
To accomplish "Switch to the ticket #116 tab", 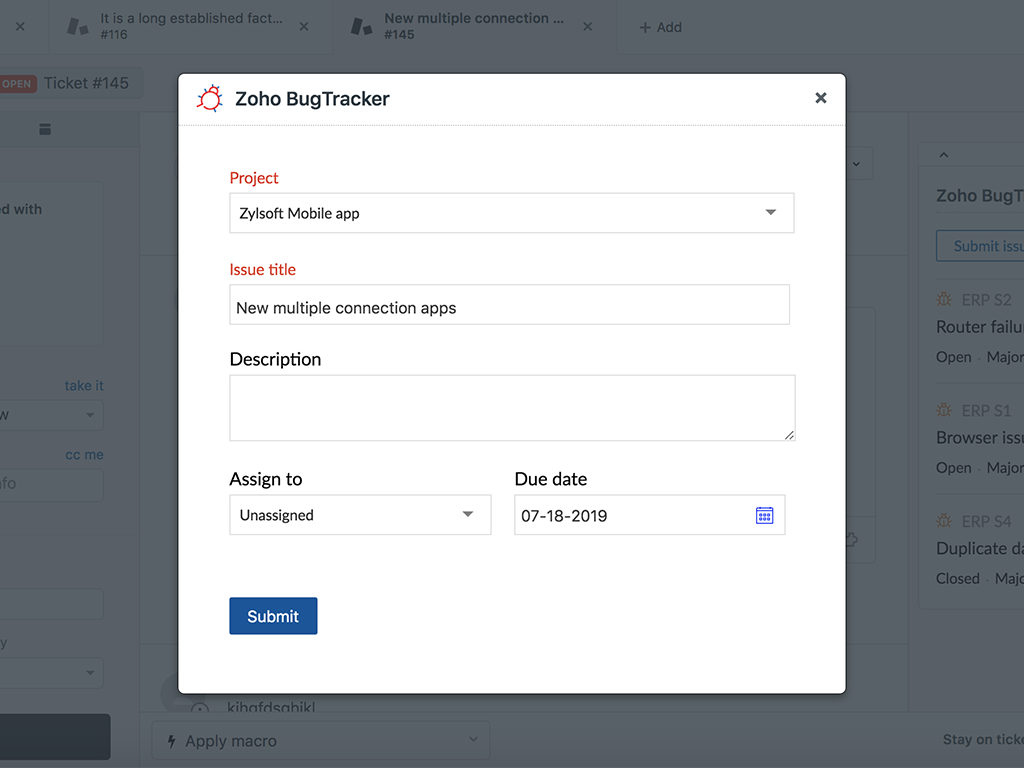I will pos(190,26).
